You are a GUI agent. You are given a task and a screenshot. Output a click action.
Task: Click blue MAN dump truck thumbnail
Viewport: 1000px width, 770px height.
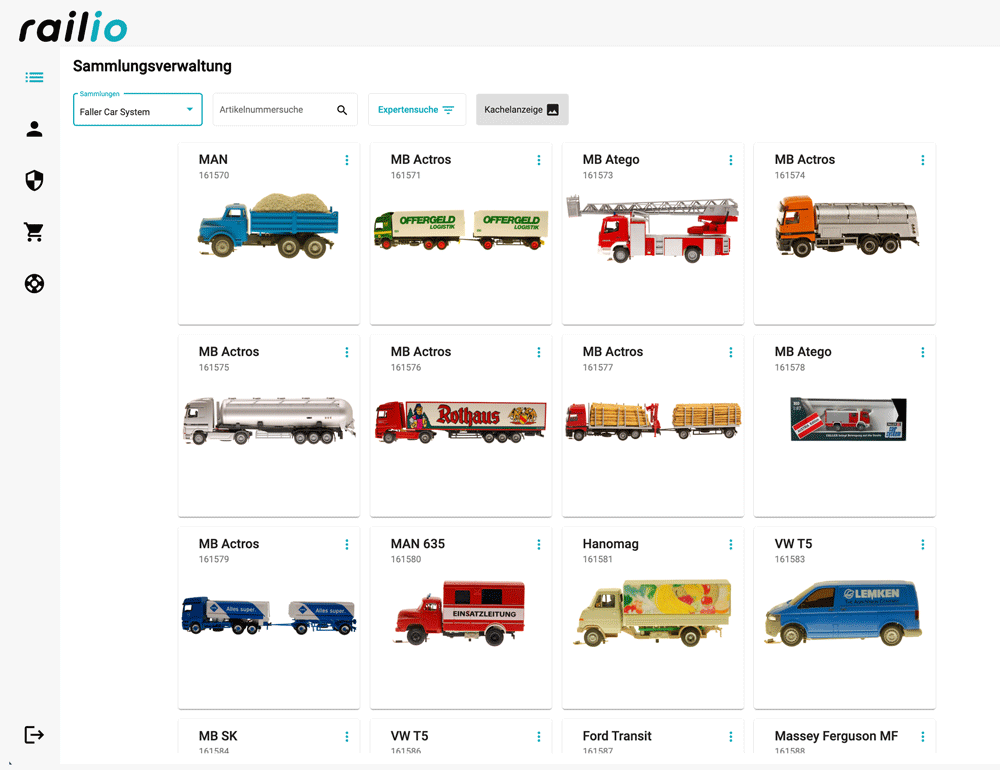tap(268, 226)
